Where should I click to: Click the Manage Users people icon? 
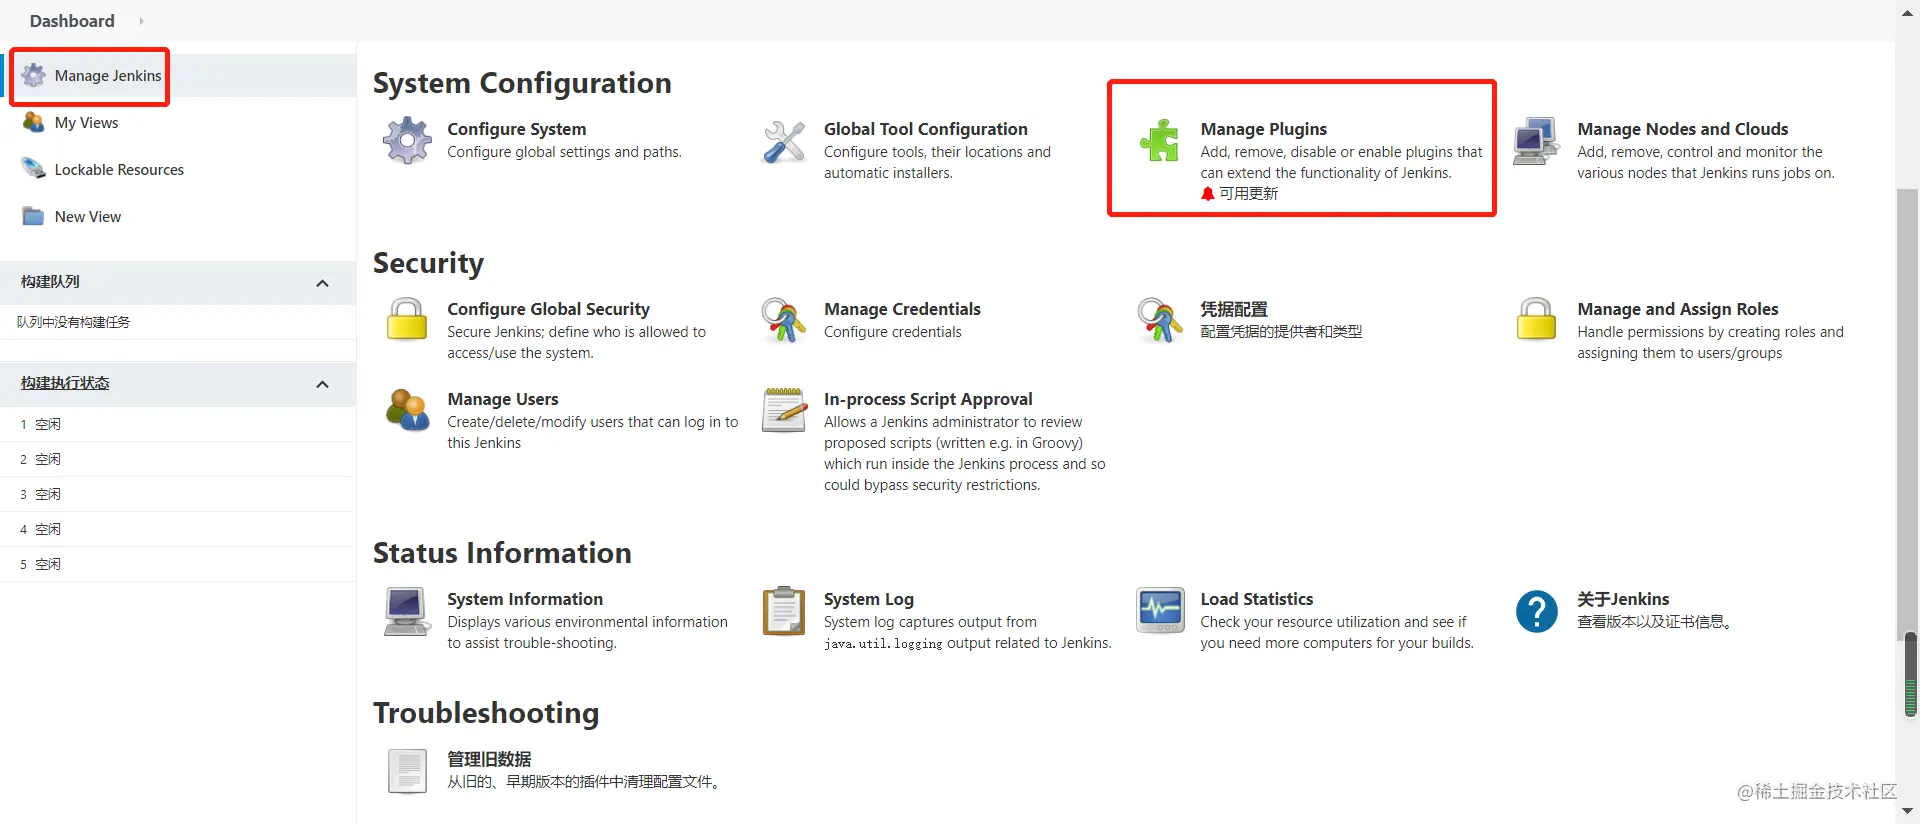[x=407, y=410]
